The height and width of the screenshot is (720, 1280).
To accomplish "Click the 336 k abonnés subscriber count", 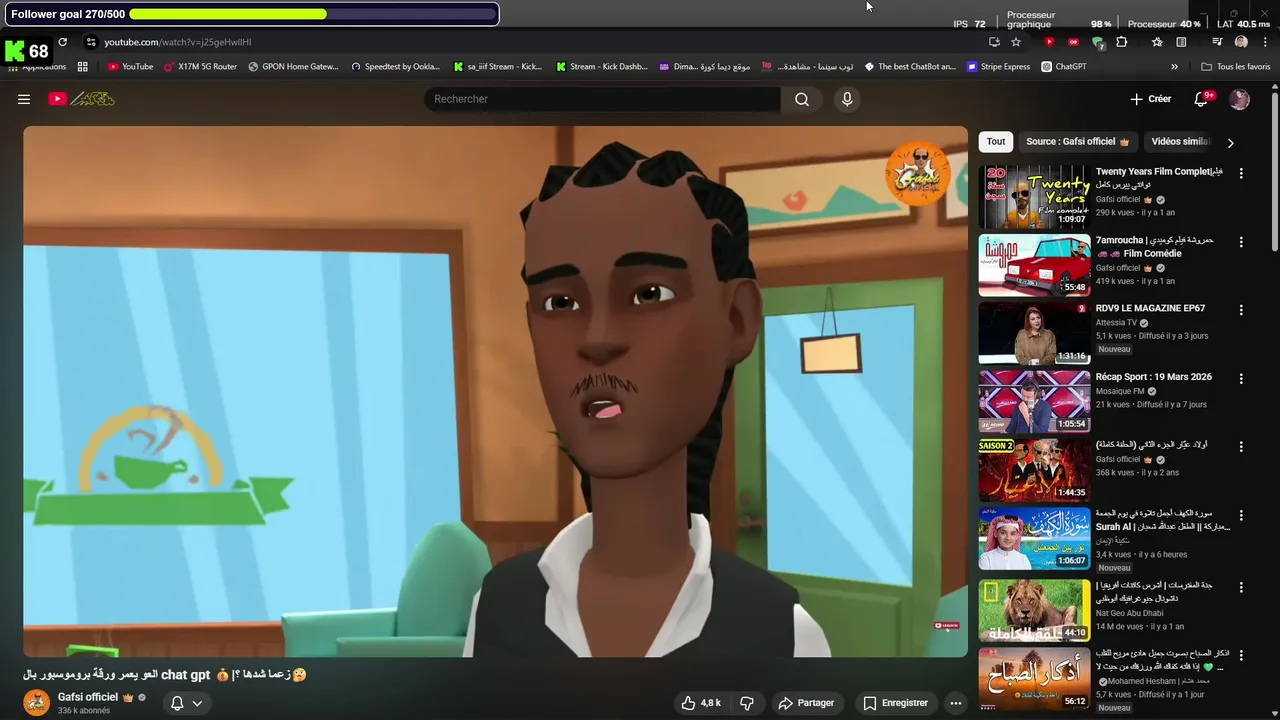I will (84, 711).
